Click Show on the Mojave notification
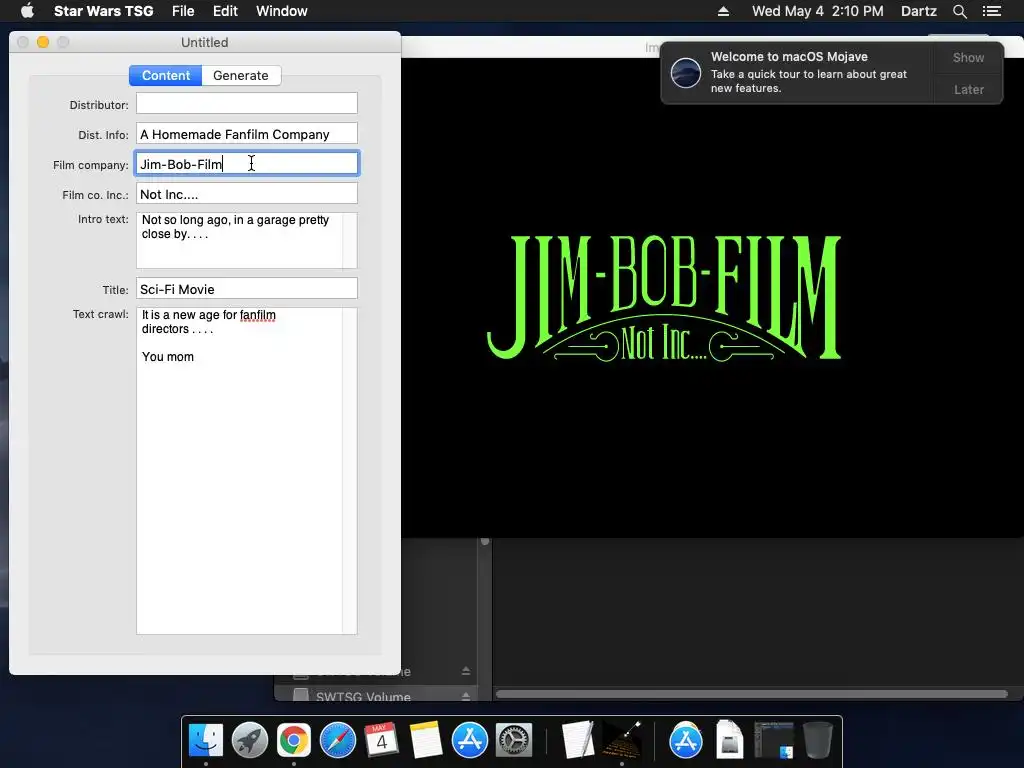Screen dimensions: 1024x768 (x=968, y=57)
